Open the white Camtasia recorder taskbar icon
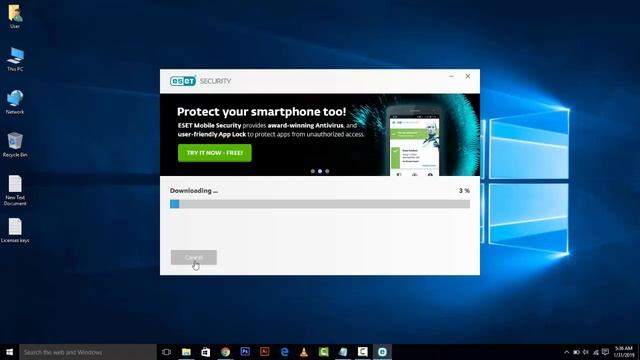The image size is (640, 360). coord(362,352)
